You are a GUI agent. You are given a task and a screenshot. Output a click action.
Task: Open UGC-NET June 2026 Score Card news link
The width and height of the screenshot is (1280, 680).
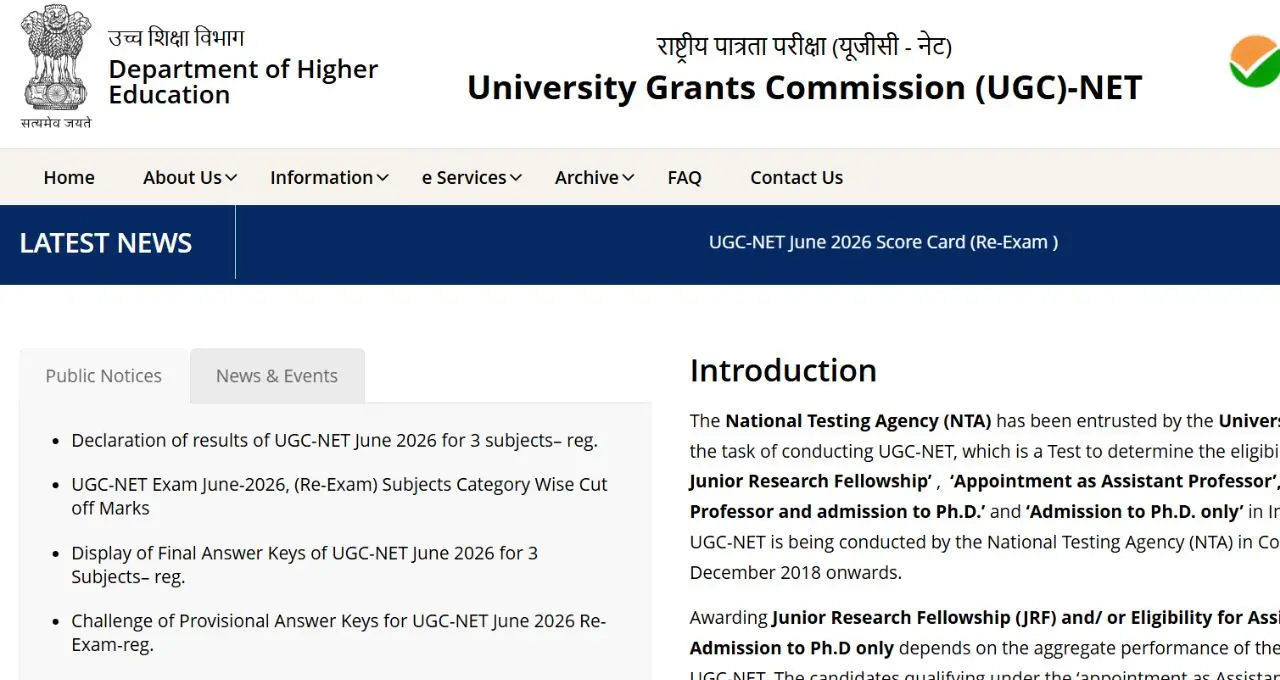[x=883, y=242]
